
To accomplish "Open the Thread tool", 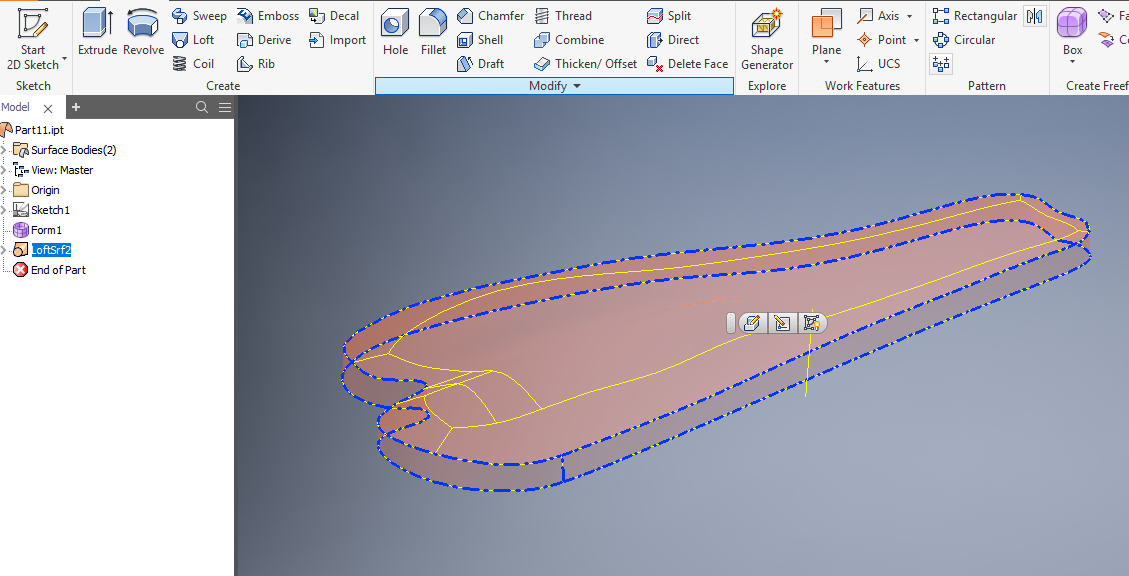I will [564, 15].
